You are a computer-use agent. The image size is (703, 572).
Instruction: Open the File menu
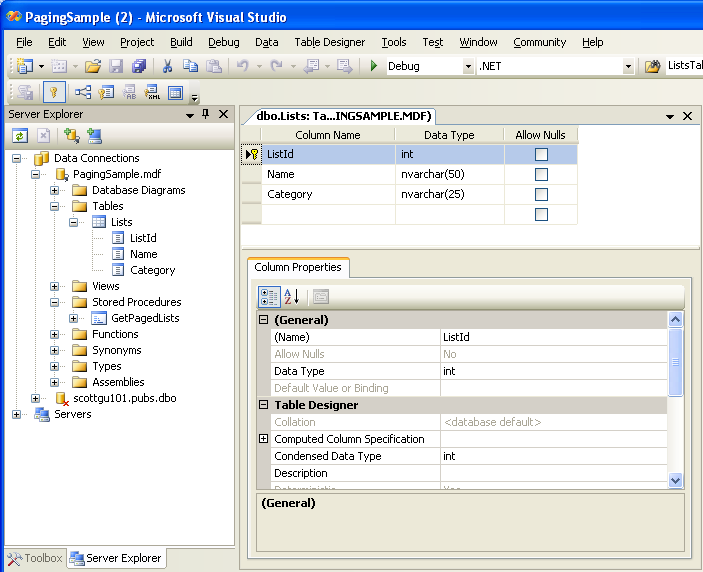click(24, 42)
